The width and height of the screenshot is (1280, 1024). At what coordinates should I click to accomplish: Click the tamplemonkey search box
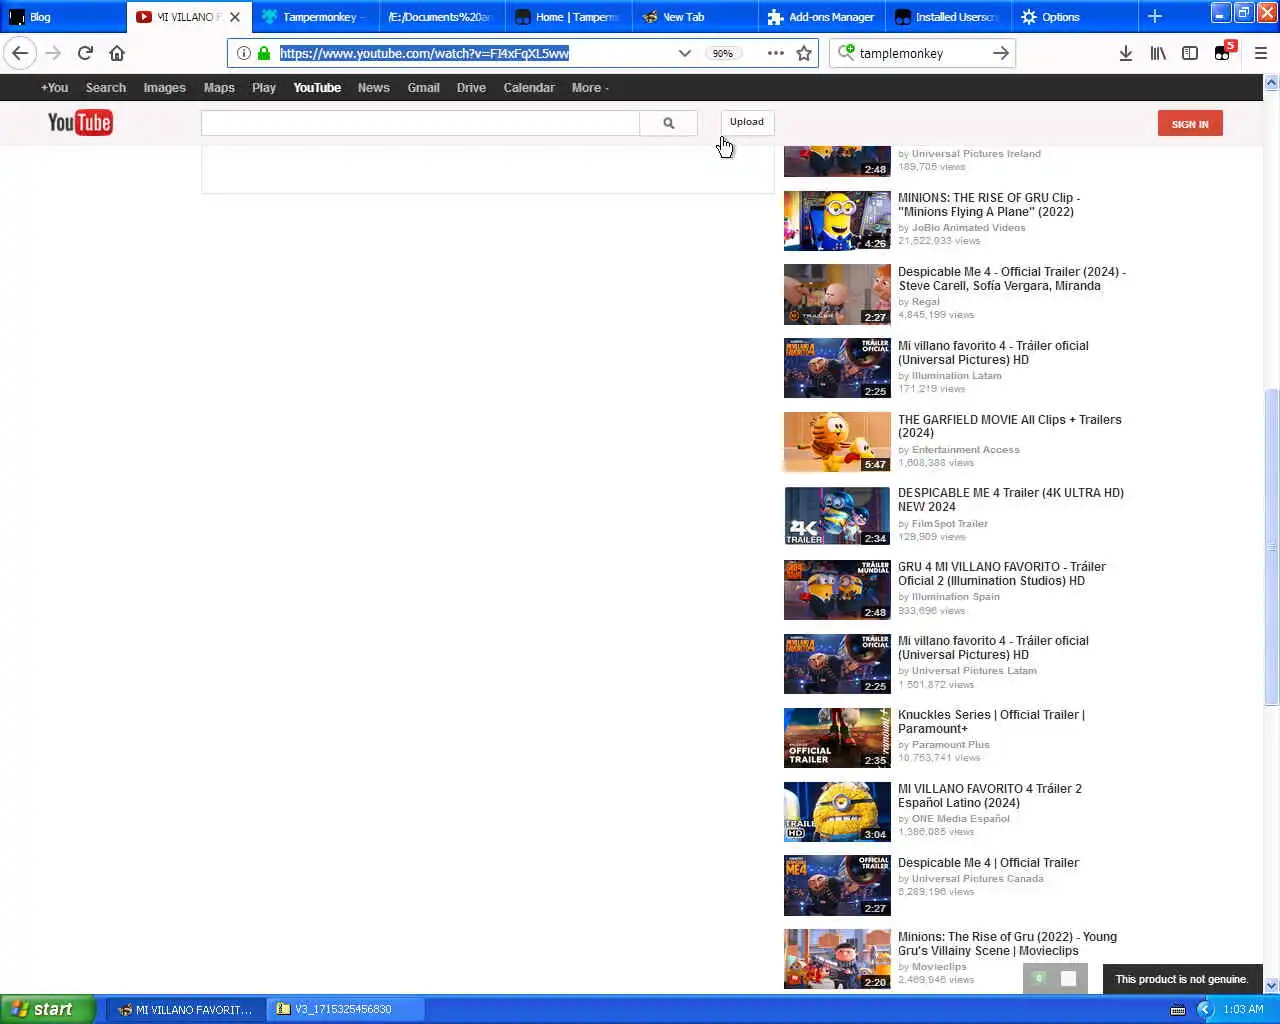coord(923,53)
